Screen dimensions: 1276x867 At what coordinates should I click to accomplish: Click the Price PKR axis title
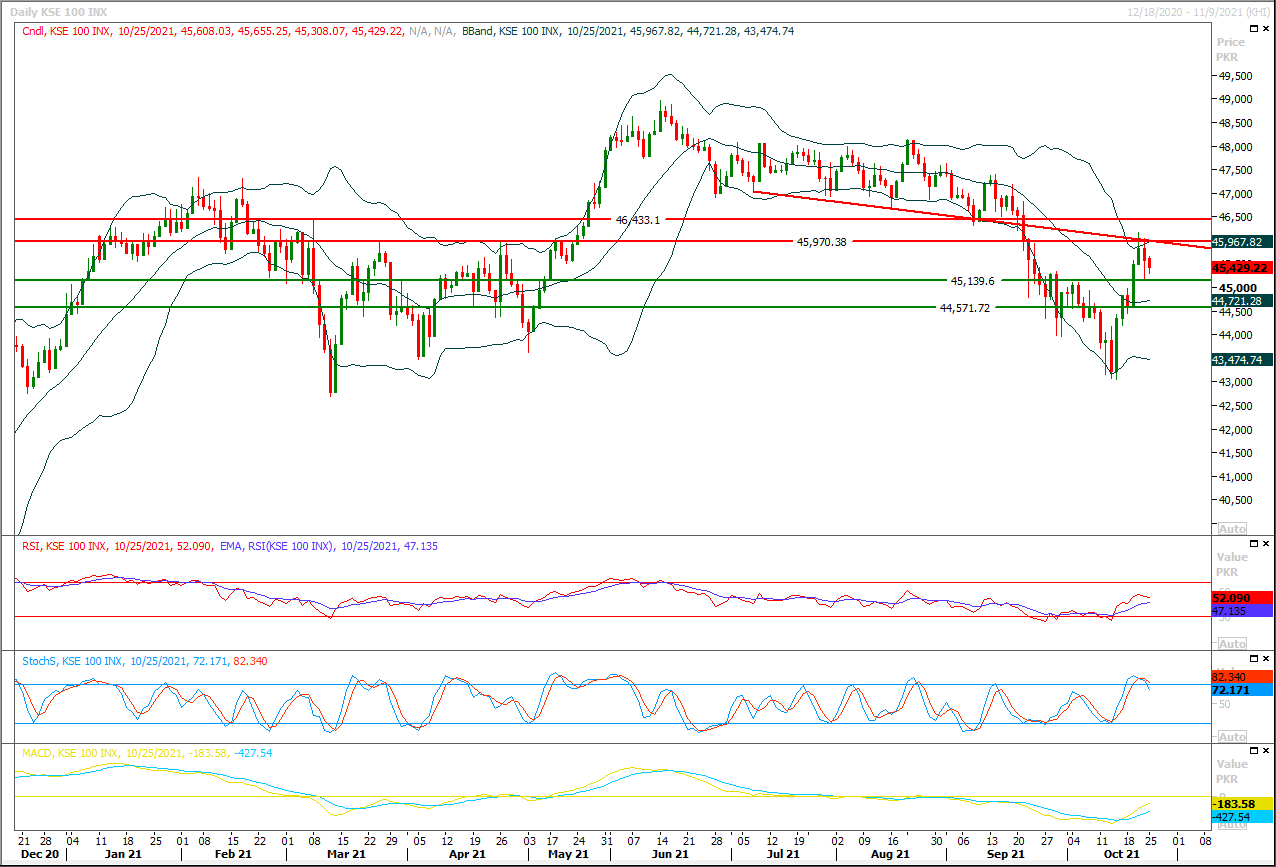1230,50
